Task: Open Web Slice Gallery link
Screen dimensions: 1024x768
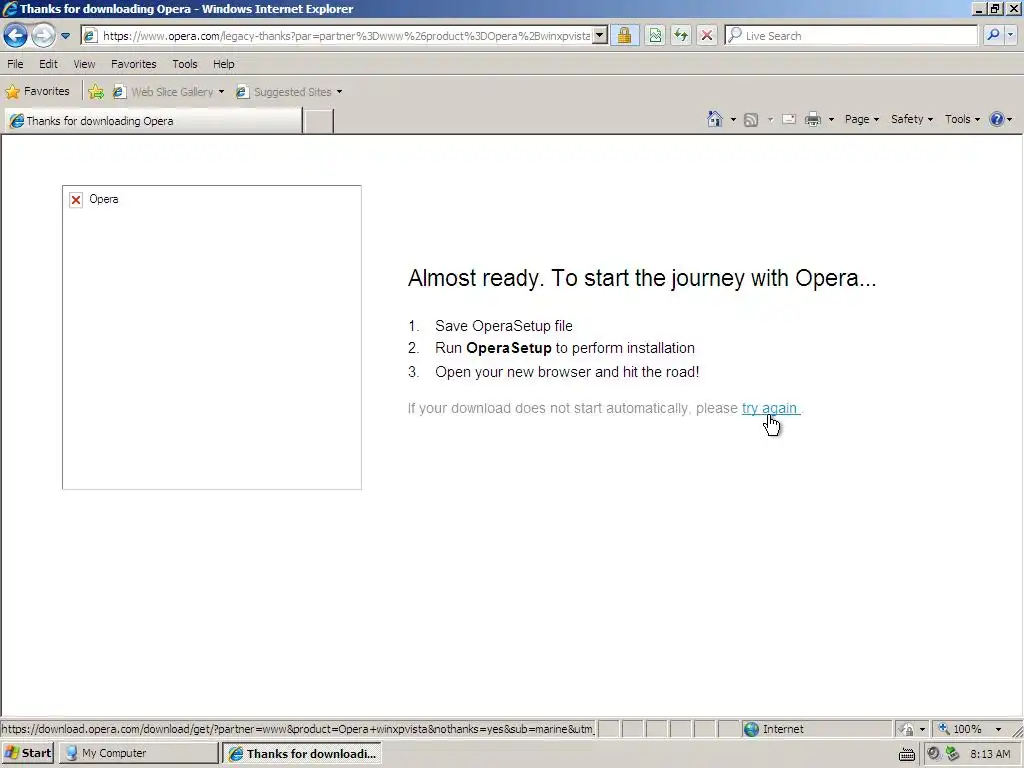Action: 164,92
